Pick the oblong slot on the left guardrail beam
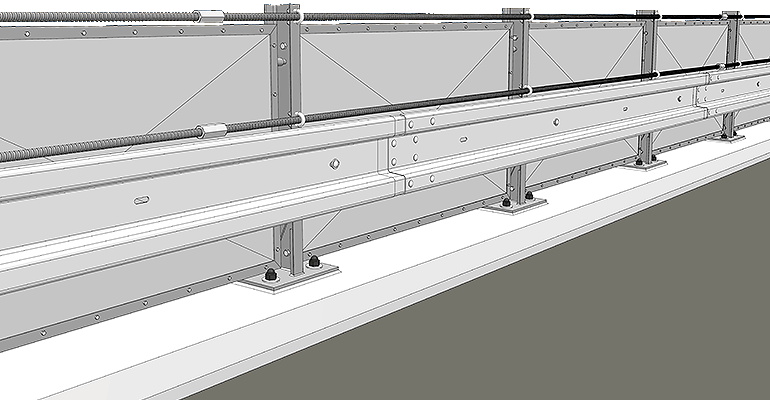The height and width of the screenshot is (400, 770). click(x=141, y=200)
